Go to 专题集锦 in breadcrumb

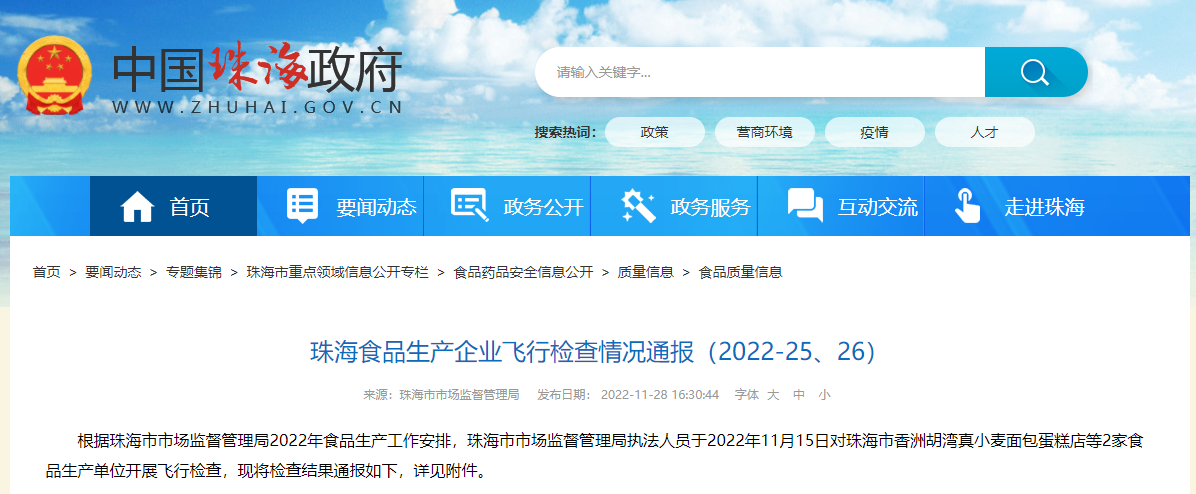[194, 272]
